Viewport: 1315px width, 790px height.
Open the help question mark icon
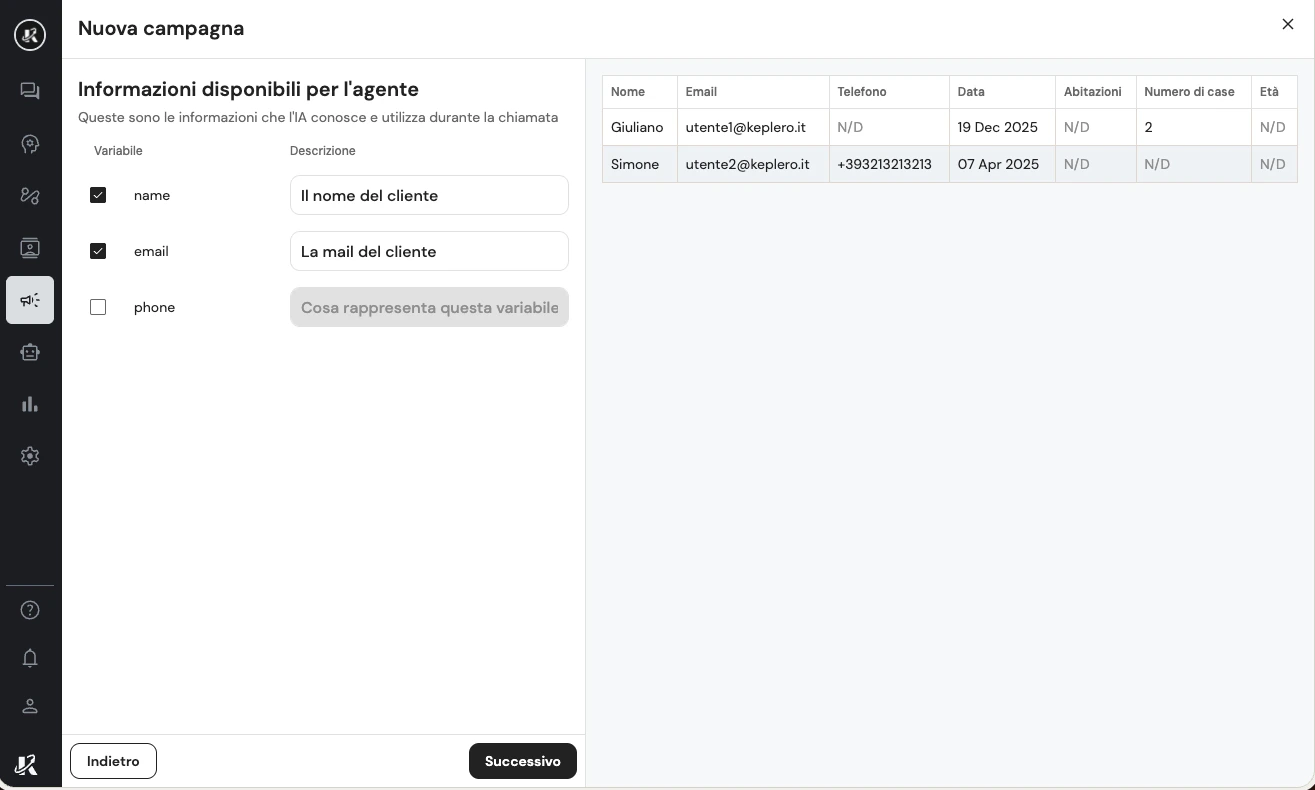[x=30, y=610]
